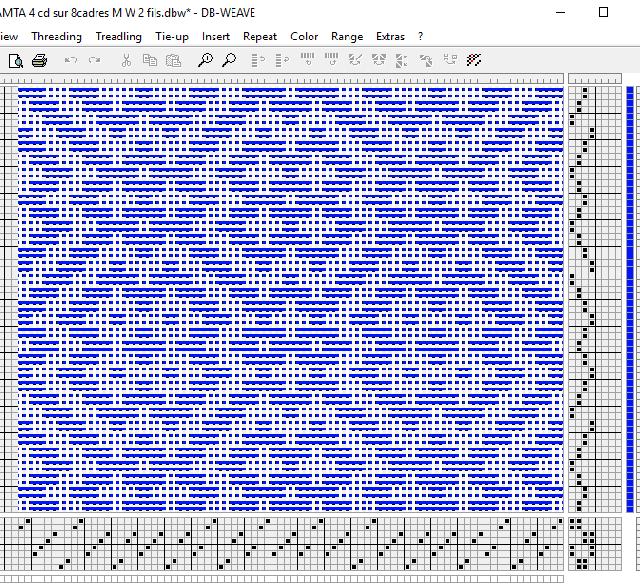Zoom in with the first magnifier icon
This screenshot has height=585, width=640.
pos(205,61)
